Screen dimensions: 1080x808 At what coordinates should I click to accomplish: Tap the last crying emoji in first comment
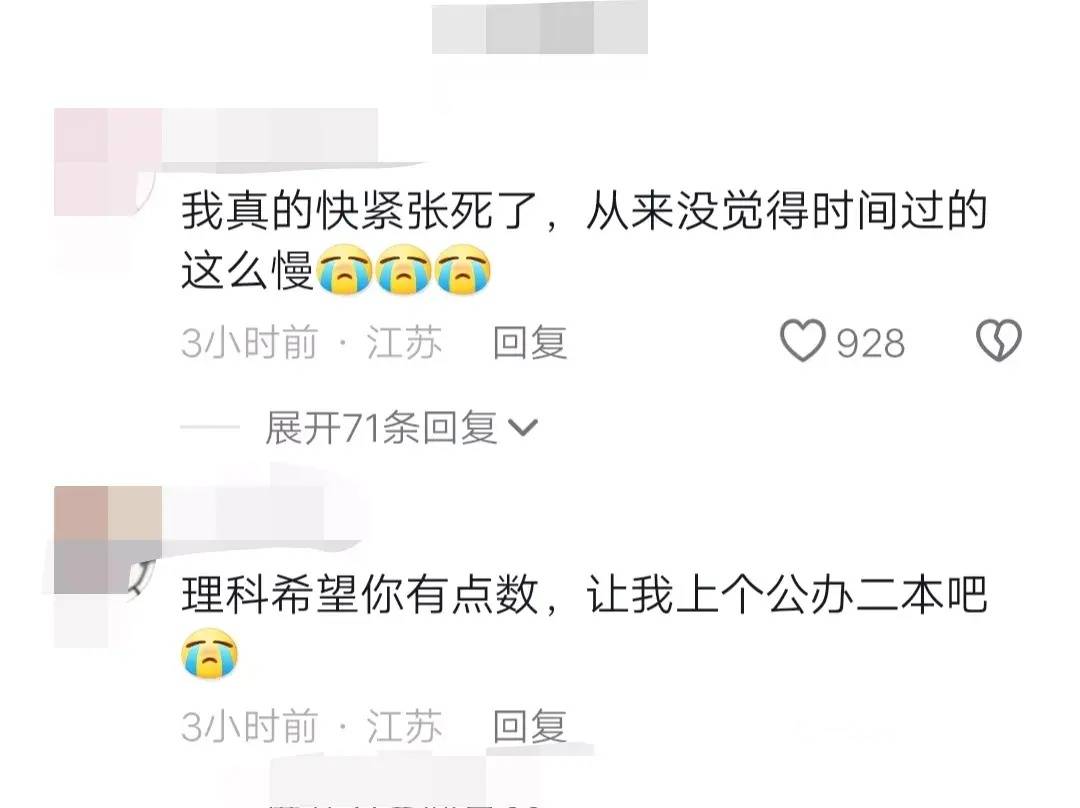(x=464, y=271)
